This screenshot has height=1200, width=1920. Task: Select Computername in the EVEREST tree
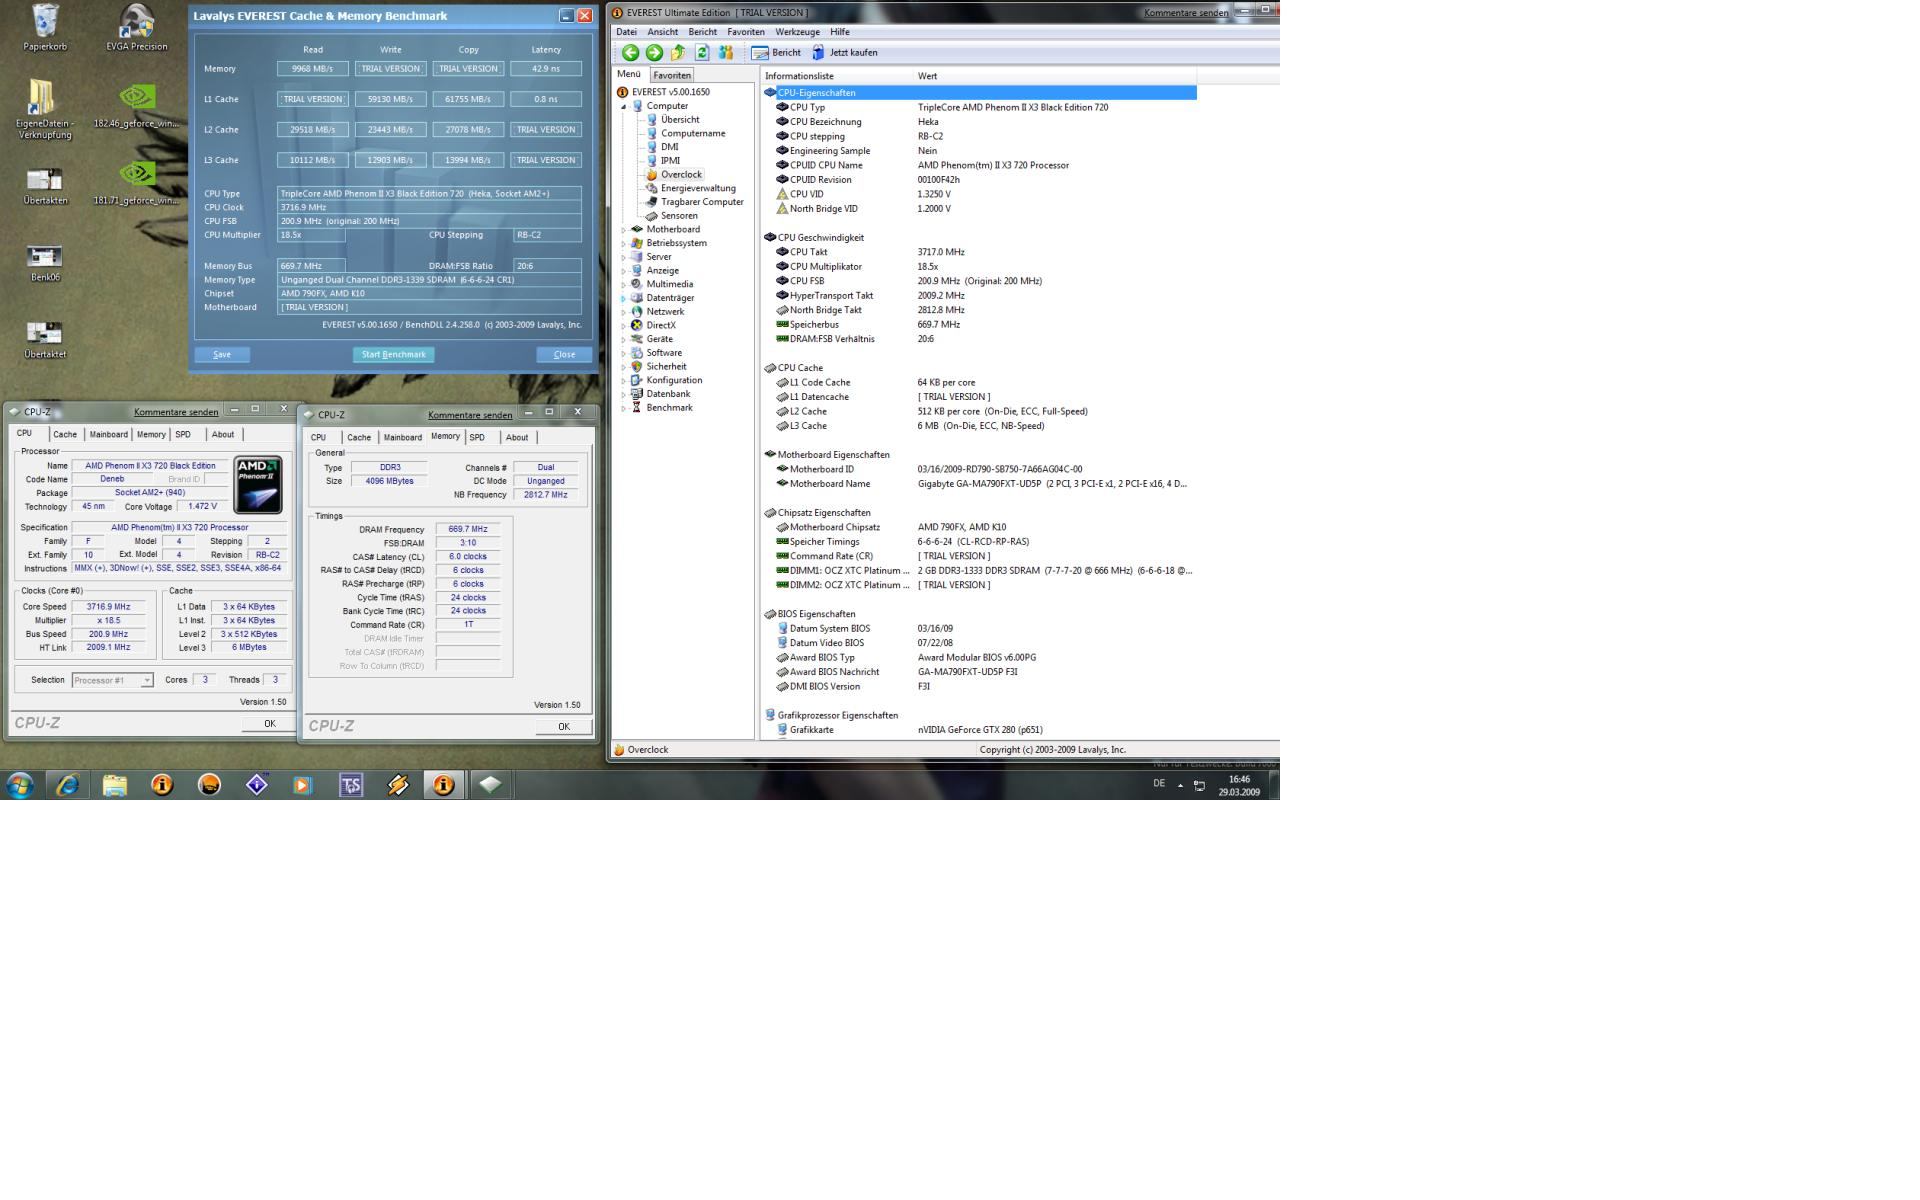tap(693, 133)
